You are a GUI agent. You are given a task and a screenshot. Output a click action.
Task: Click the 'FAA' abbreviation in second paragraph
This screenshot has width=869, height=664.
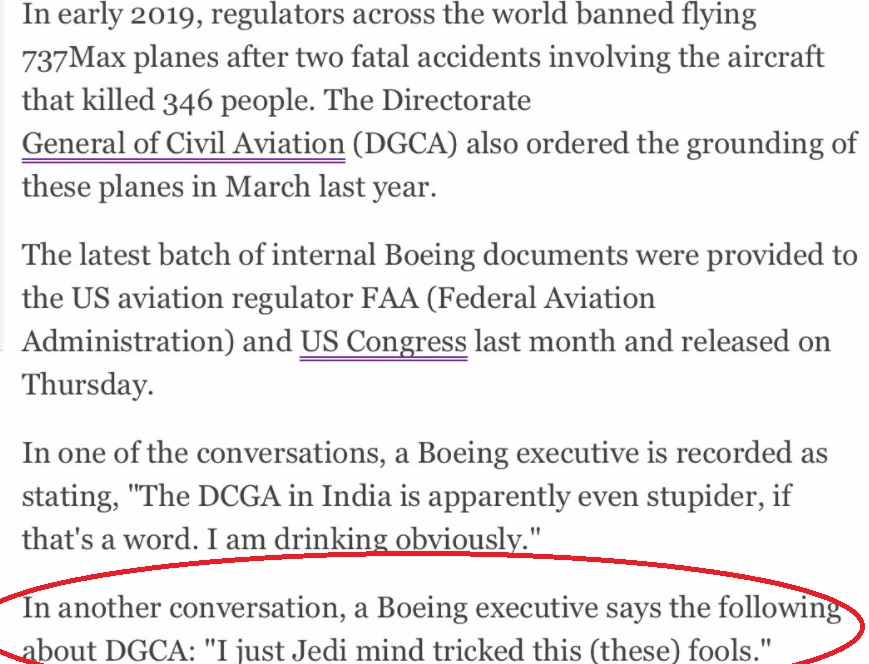tap(390, 298)
